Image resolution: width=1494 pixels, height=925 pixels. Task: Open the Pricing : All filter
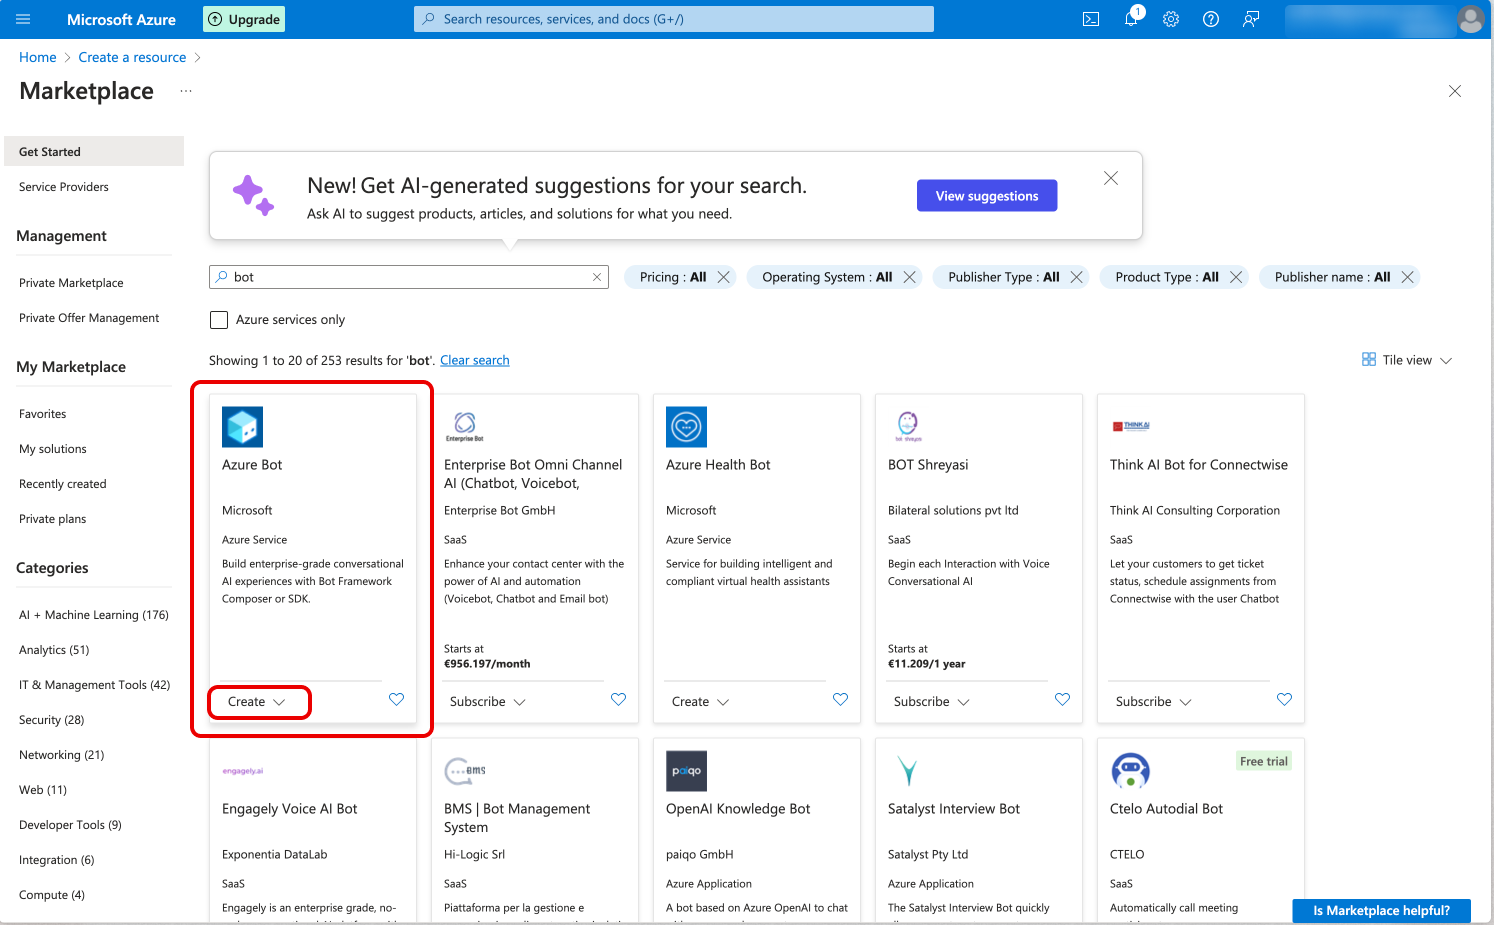[673, 277]
